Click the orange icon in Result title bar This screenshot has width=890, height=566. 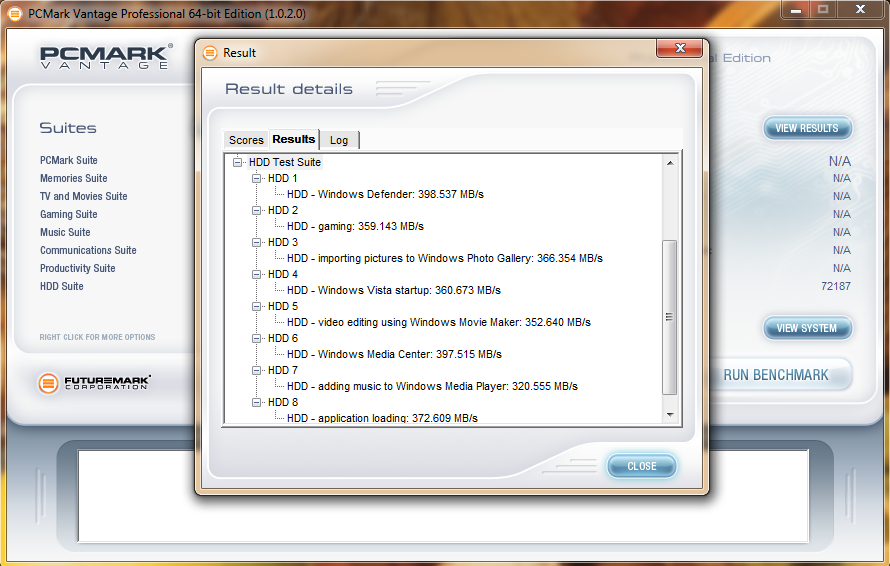click(x=210, y=53)
